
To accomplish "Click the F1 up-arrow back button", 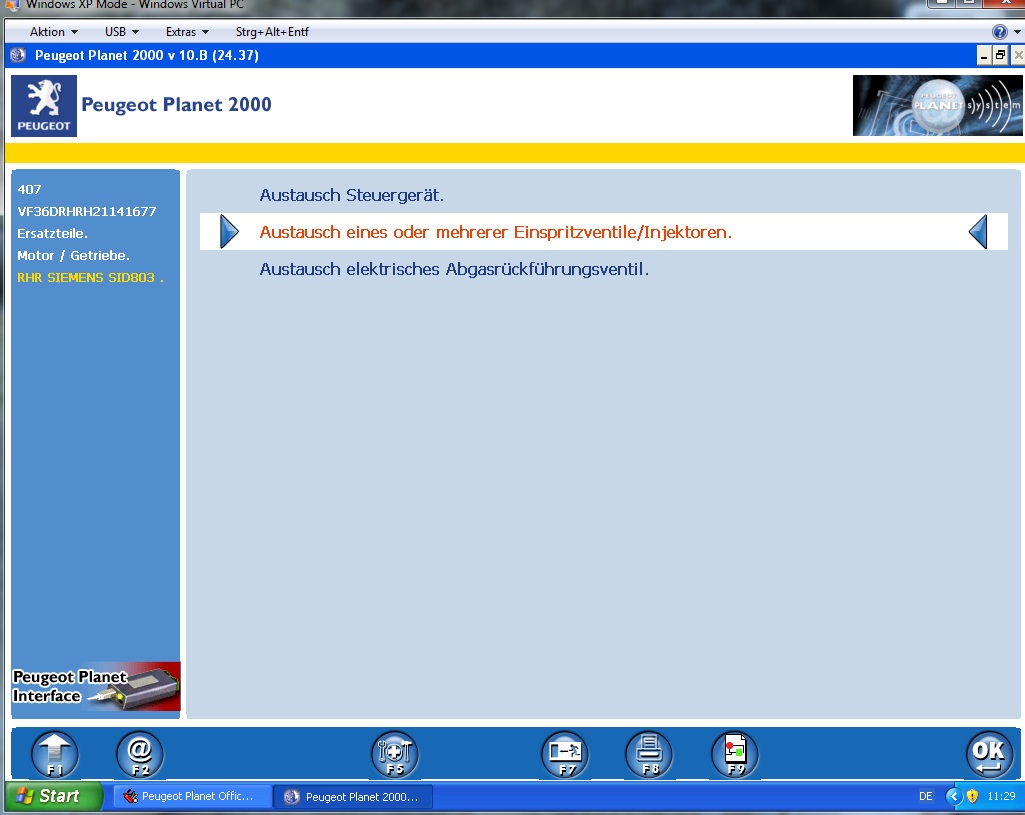I will [55, 754].
